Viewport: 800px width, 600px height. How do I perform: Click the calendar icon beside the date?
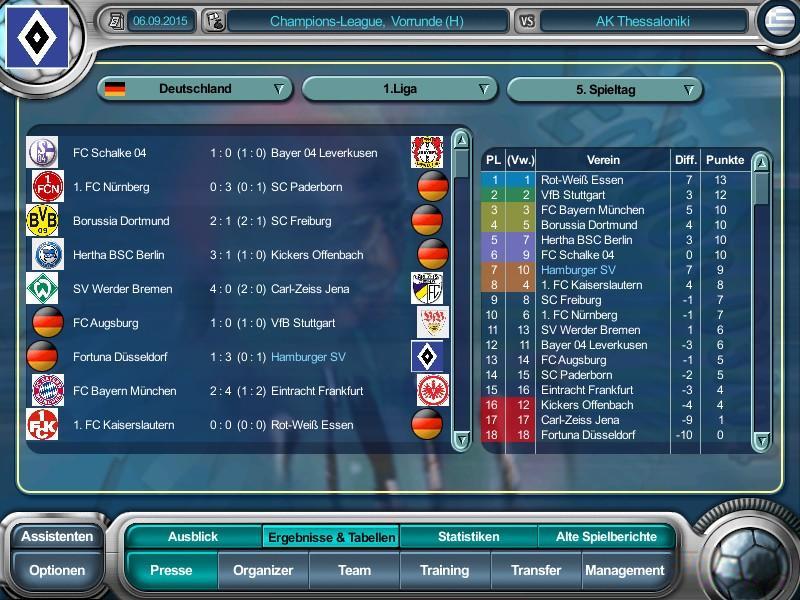pos(116,21)
